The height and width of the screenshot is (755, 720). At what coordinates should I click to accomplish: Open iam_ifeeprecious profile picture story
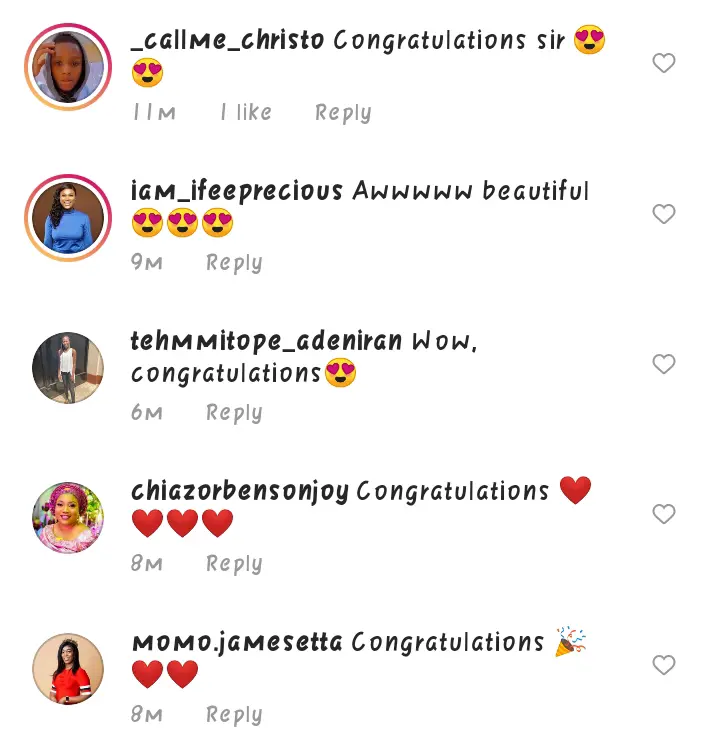(x=68, y=218)
